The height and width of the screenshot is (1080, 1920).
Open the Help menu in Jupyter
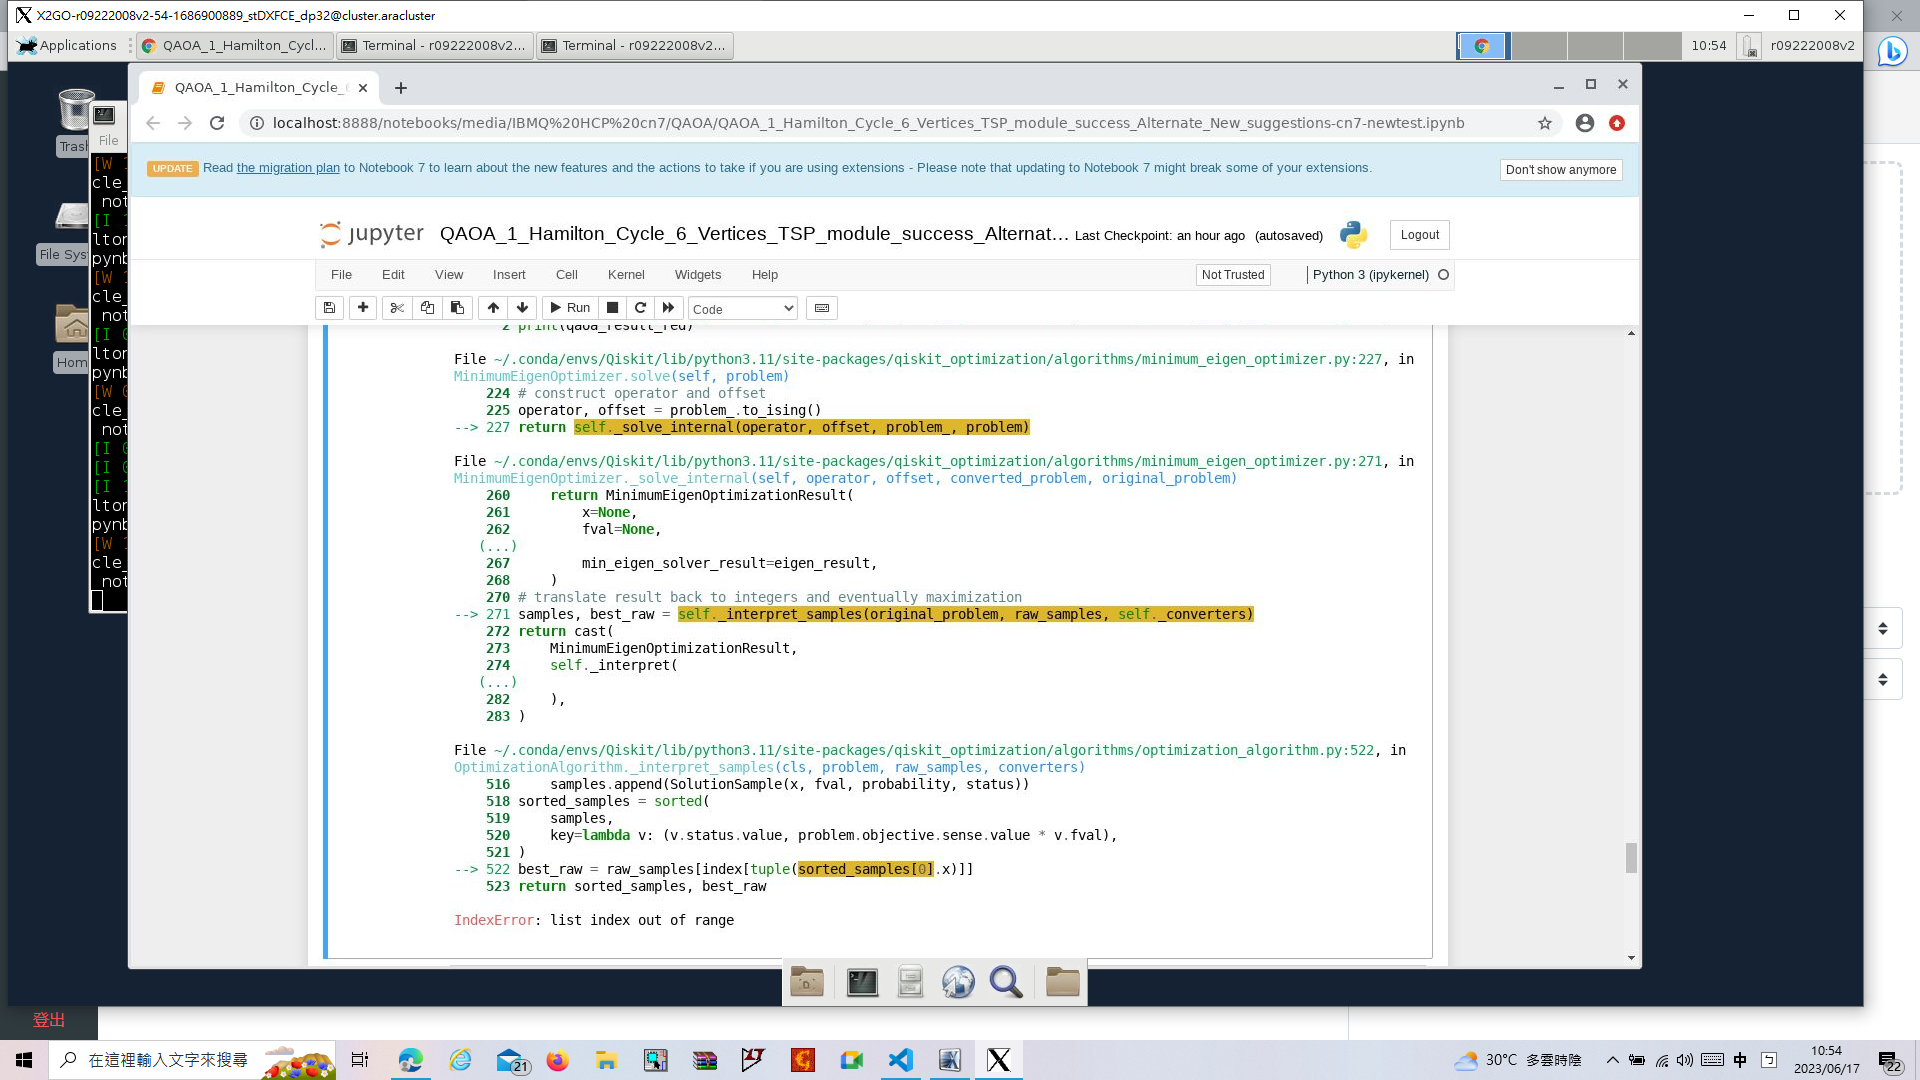[765, 275]
